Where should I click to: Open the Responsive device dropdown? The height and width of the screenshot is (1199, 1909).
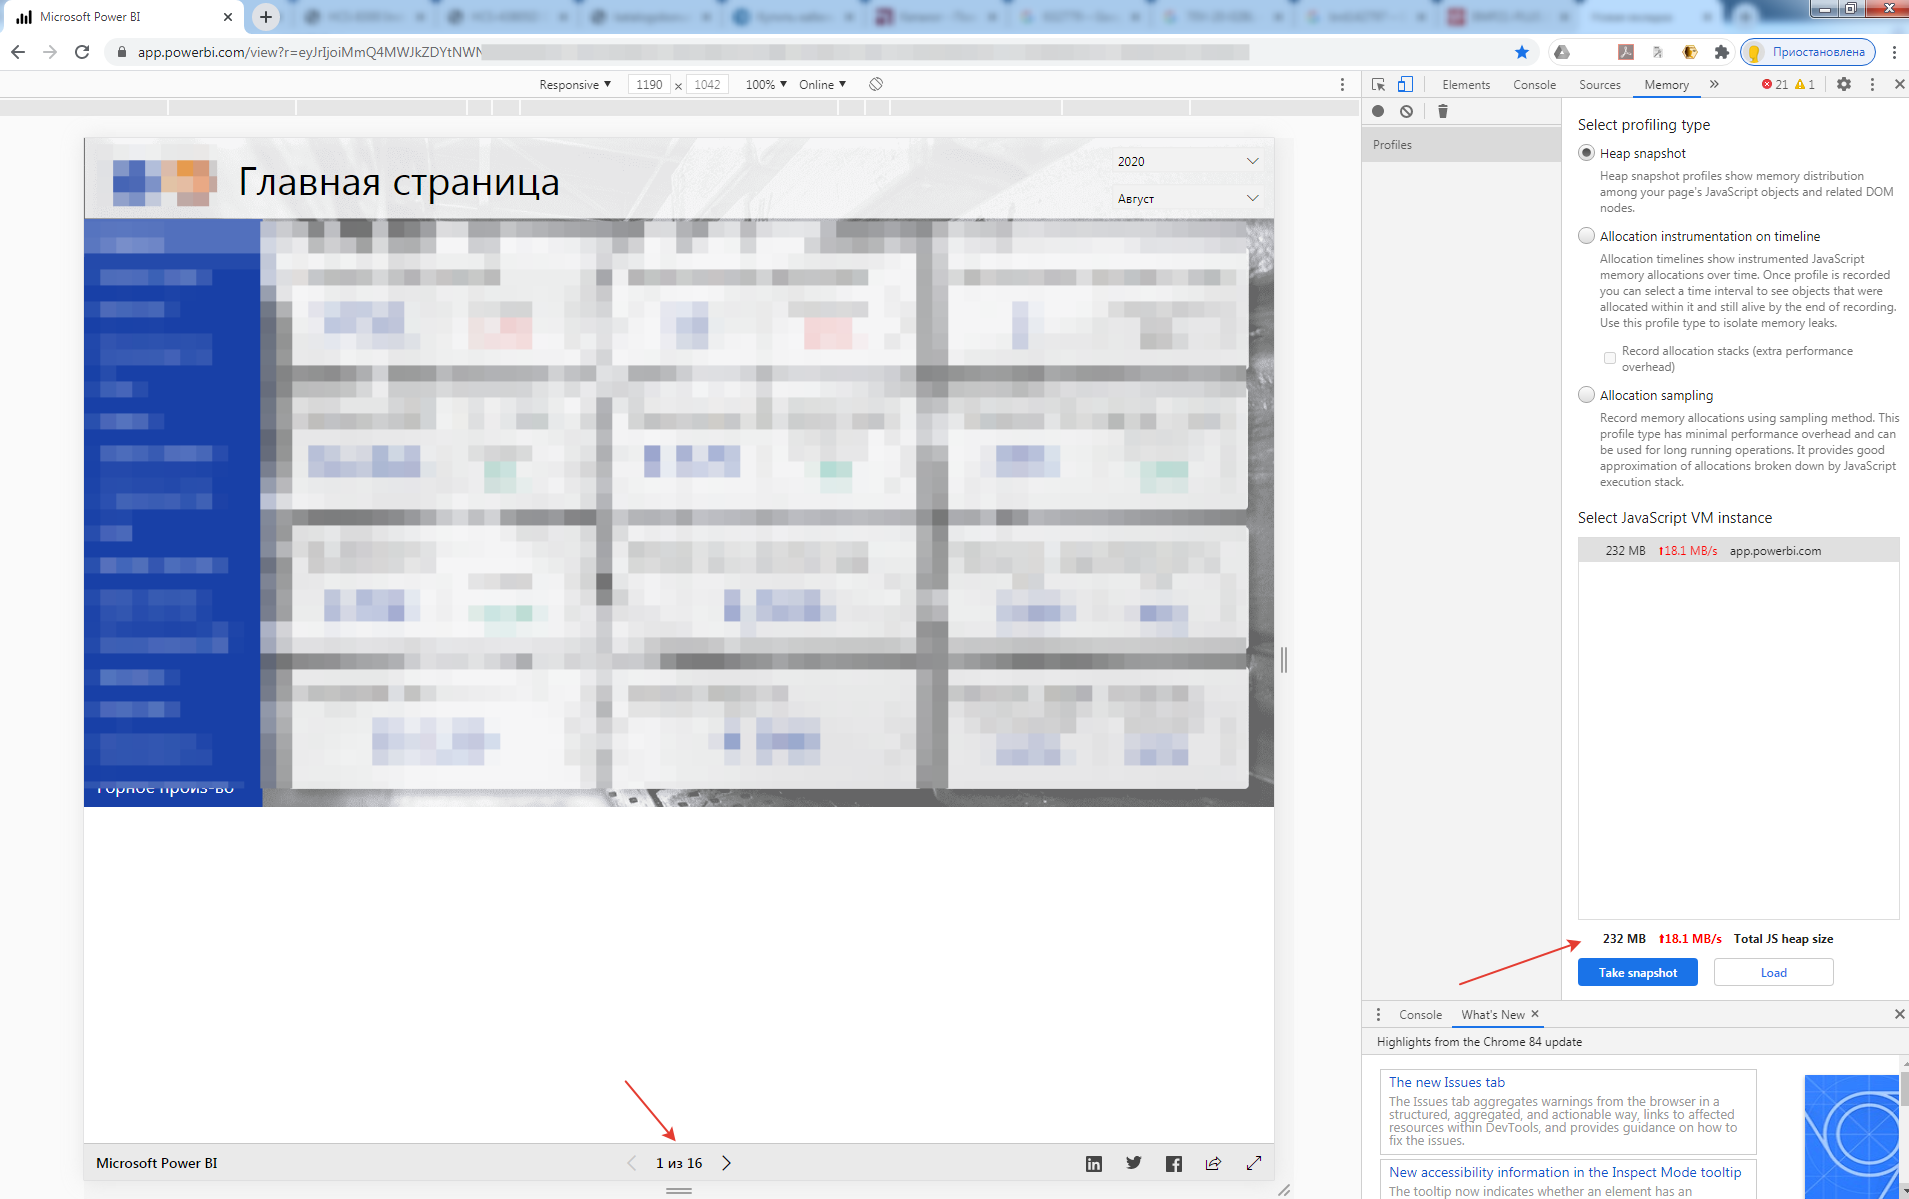[575, 84]
